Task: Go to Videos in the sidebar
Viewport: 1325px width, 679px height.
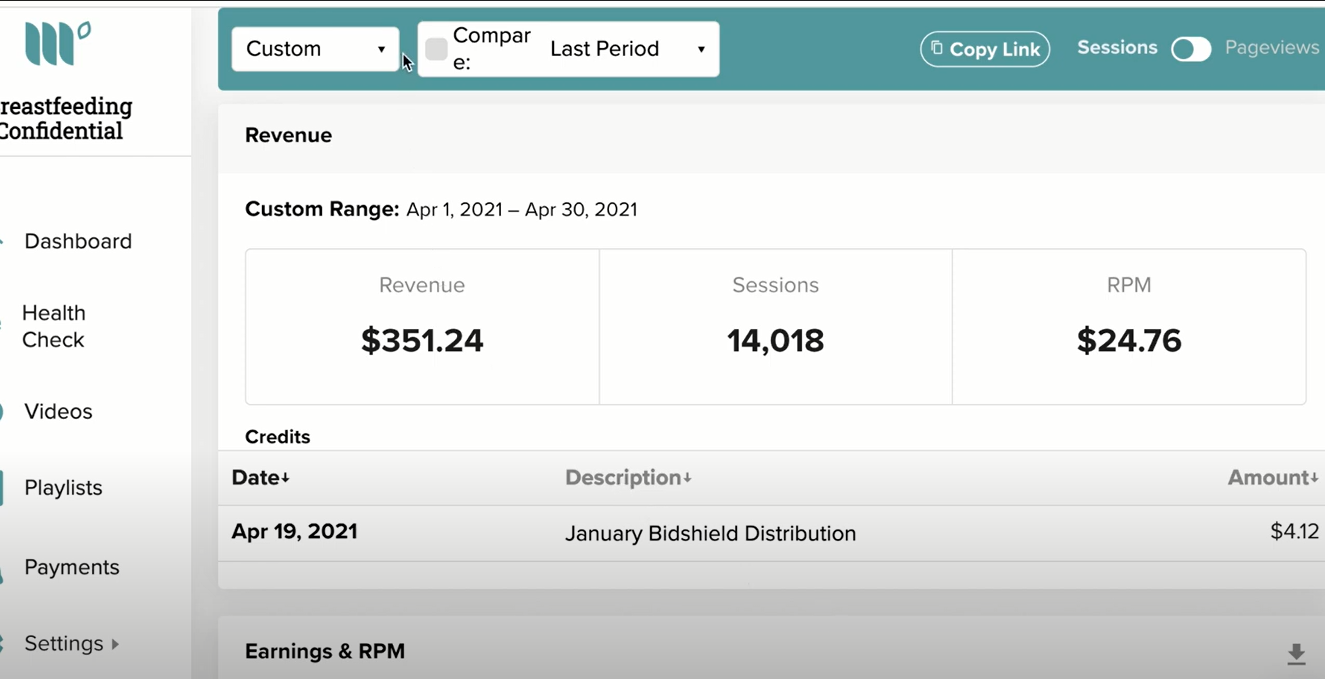Action: [x=58, y=411]
